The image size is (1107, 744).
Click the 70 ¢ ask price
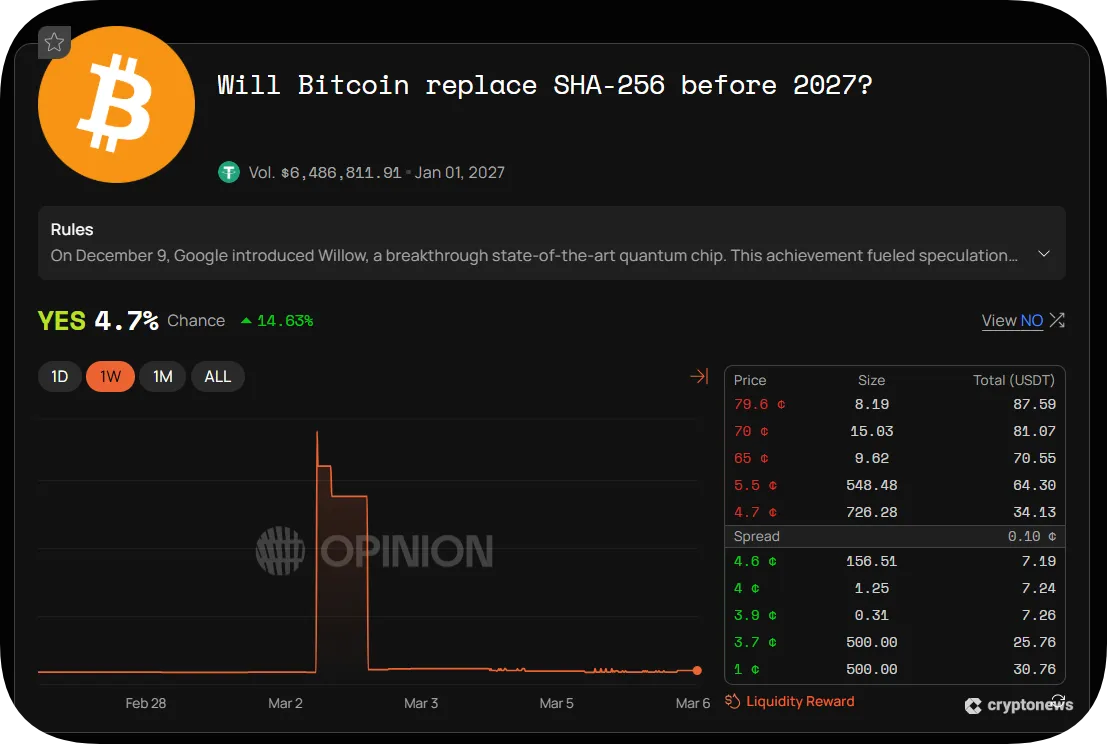pos(751,431)
